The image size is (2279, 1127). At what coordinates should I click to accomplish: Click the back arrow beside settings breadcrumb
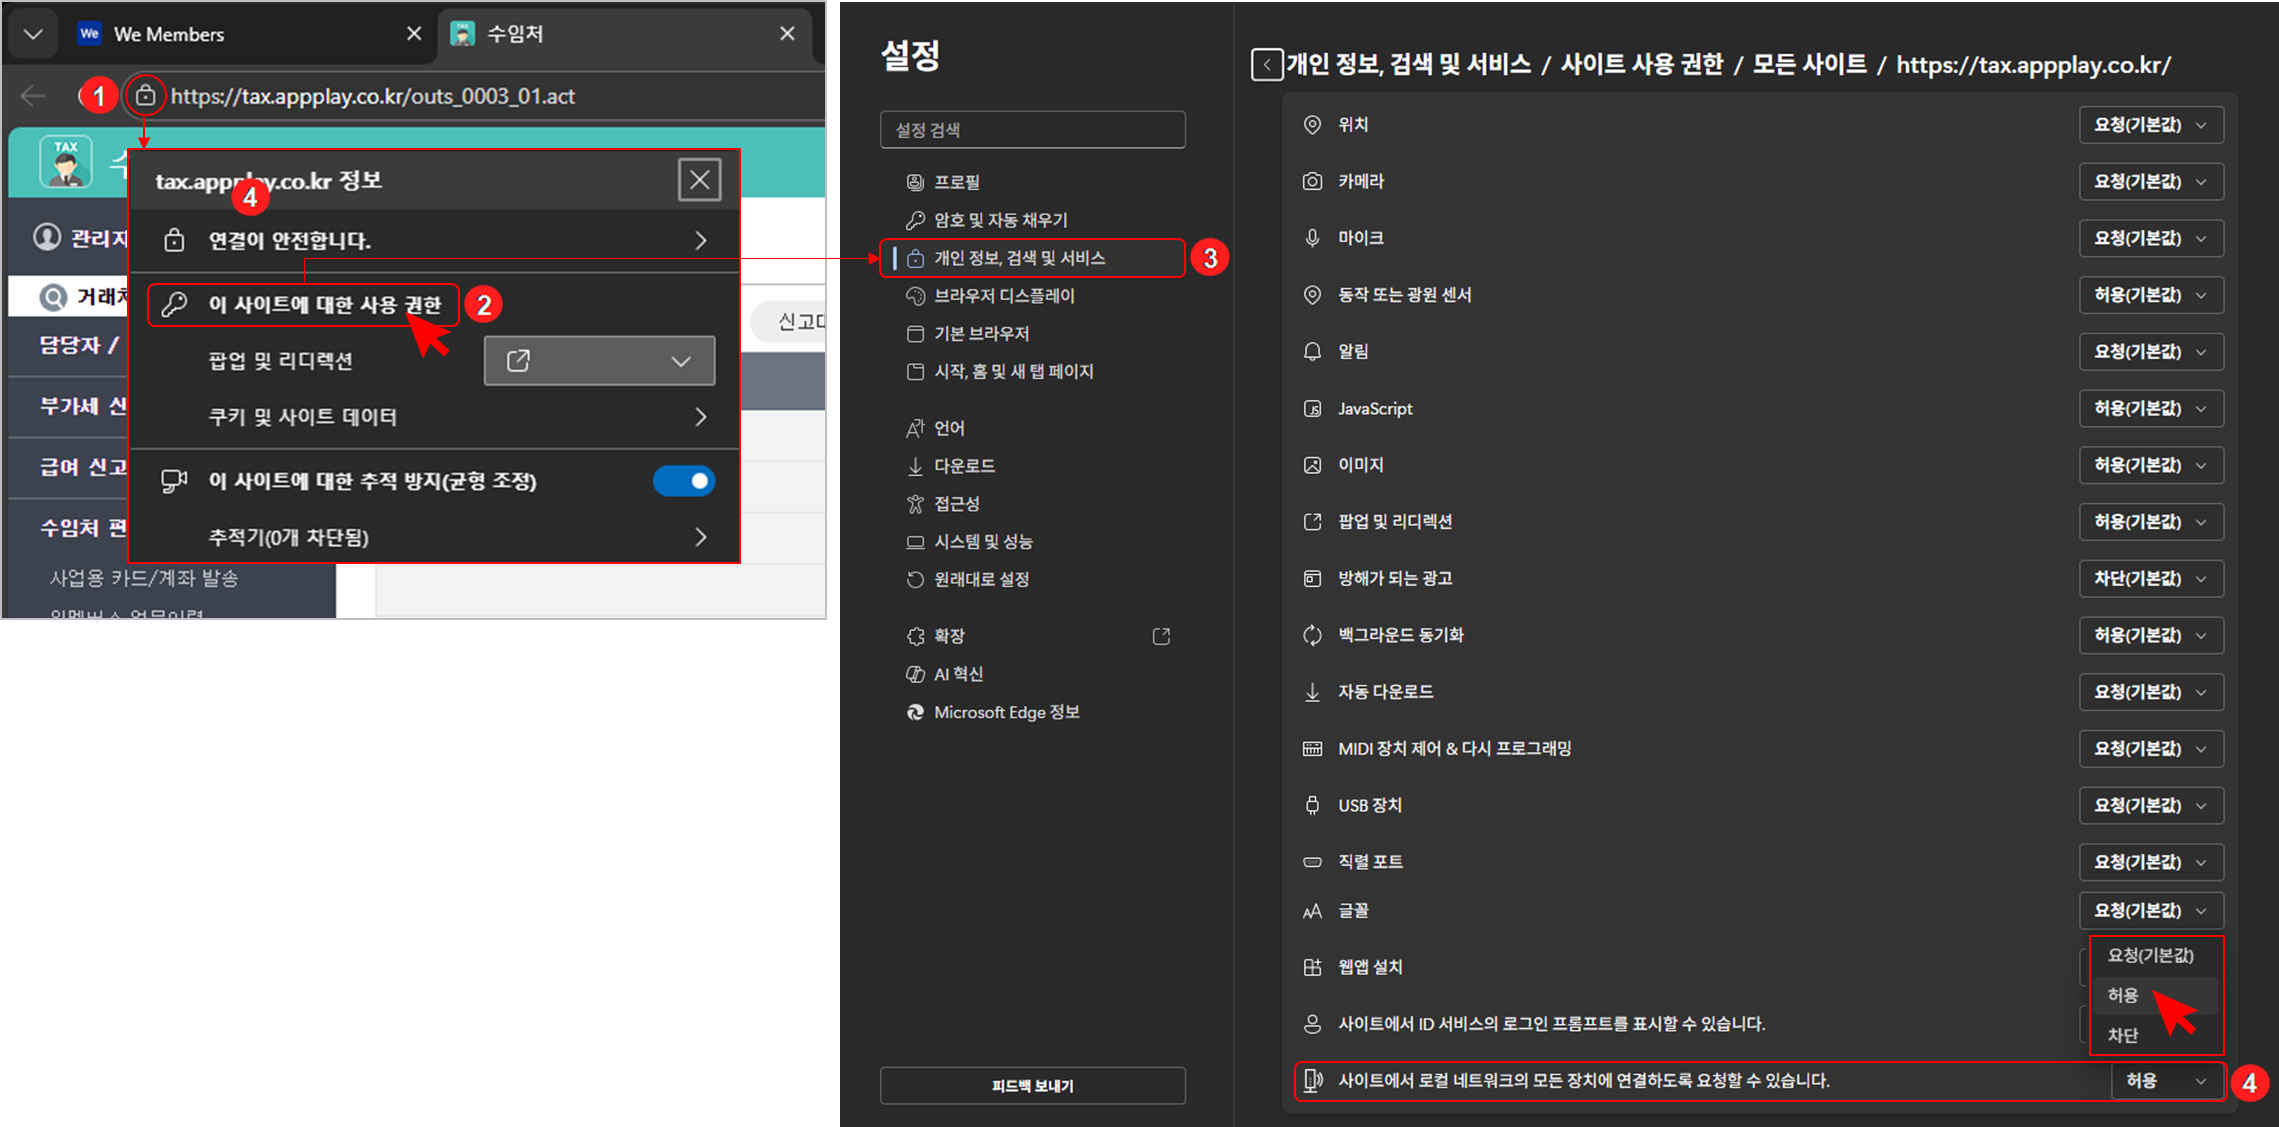pos(1266,66)
